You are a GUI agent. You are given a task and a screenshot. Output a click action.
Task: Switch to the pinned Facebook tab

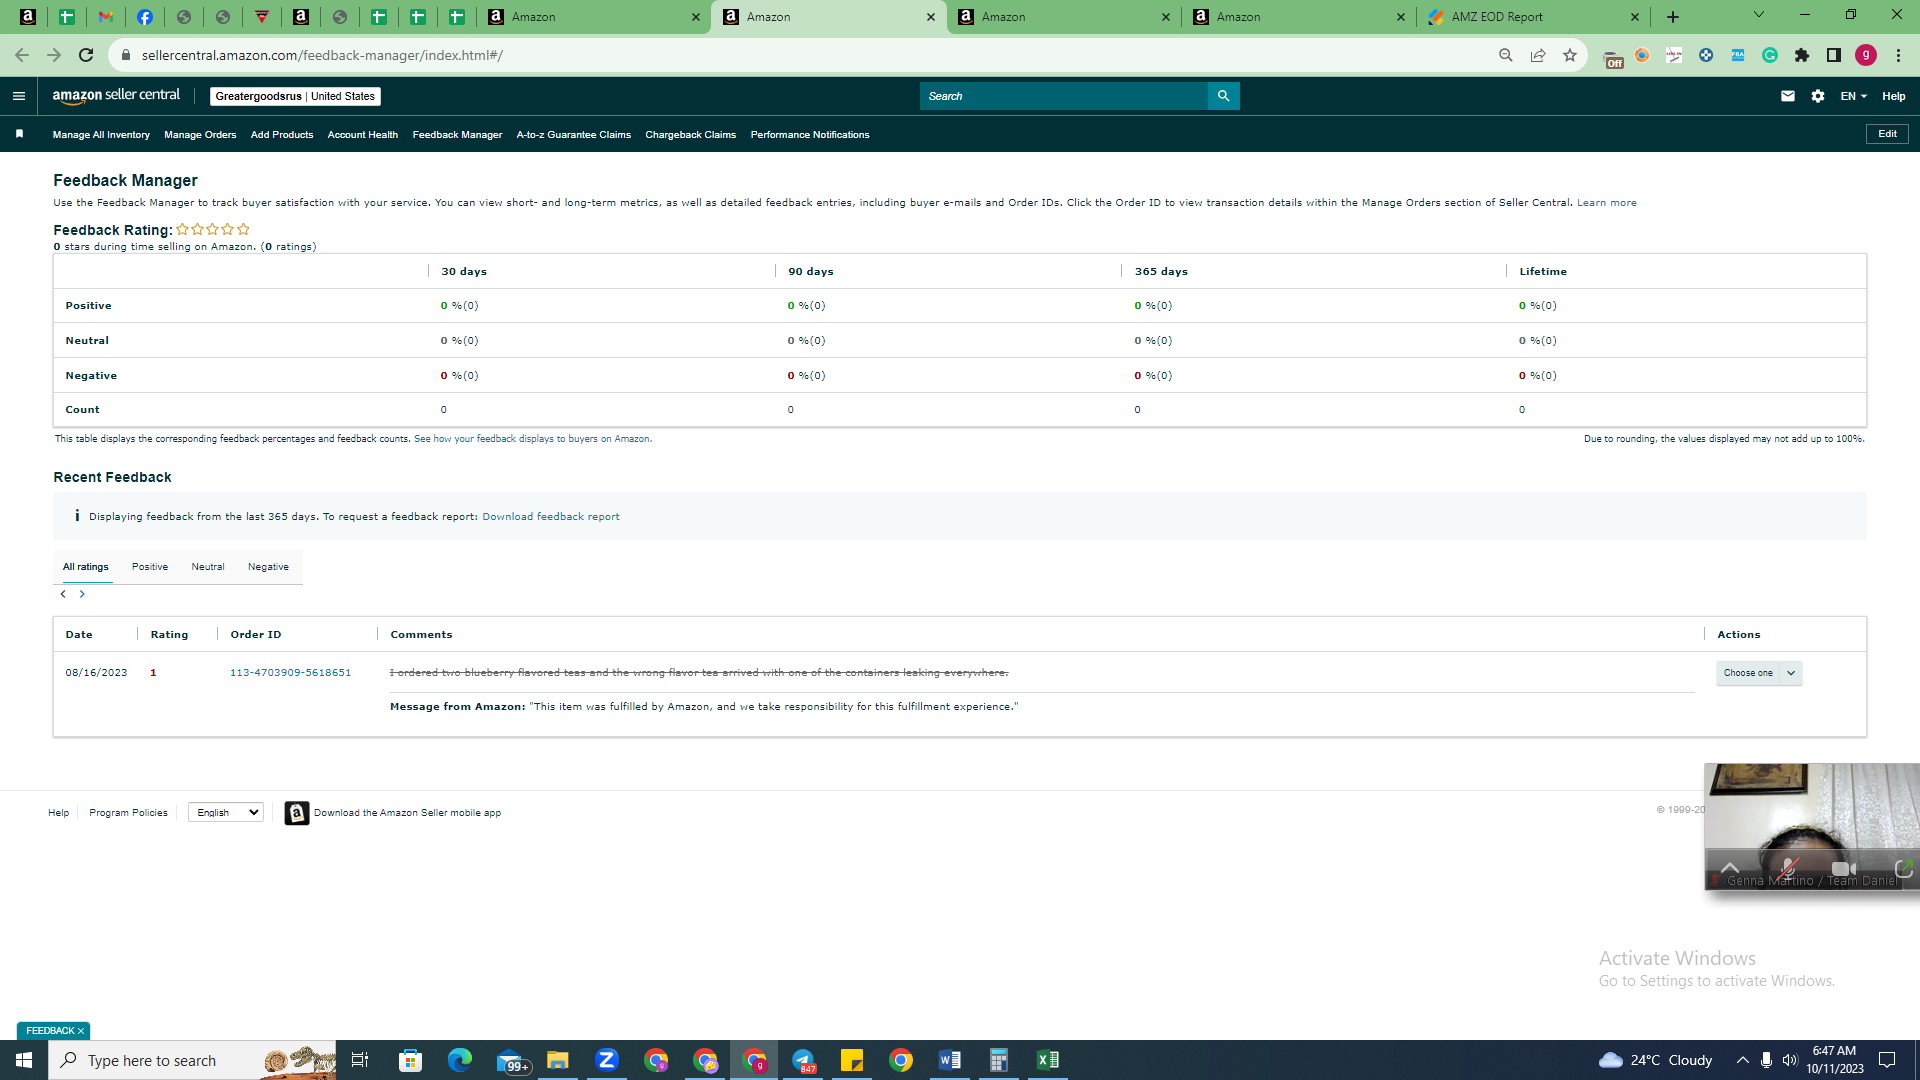(145, 17)
